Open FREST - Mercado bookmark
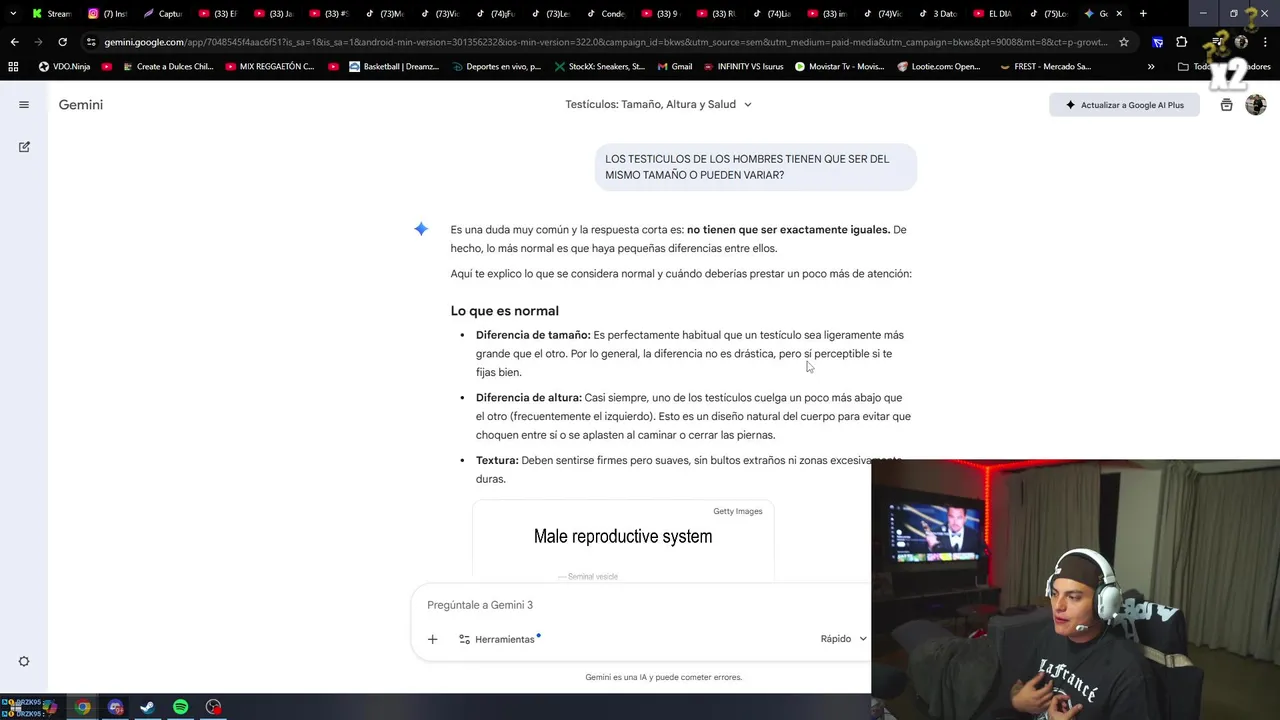The height and width of the screenshot is (720, 1280). pyautogui.click(x=1045, y=67)
